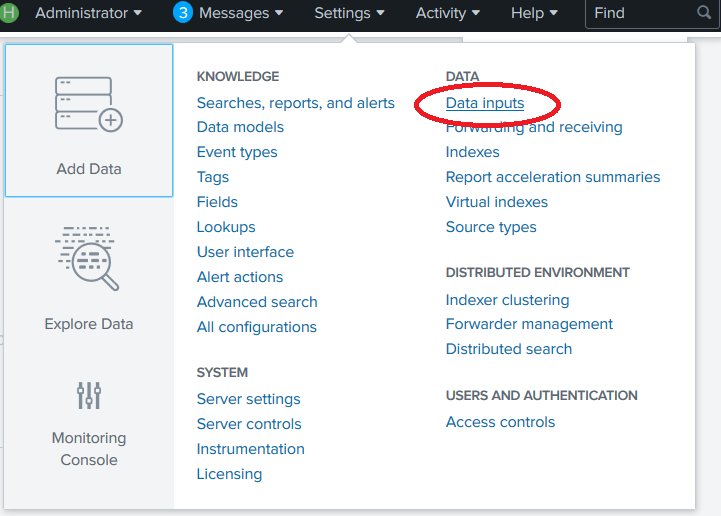
Task: Type in the Find search field
Action: tap(640, 13)
